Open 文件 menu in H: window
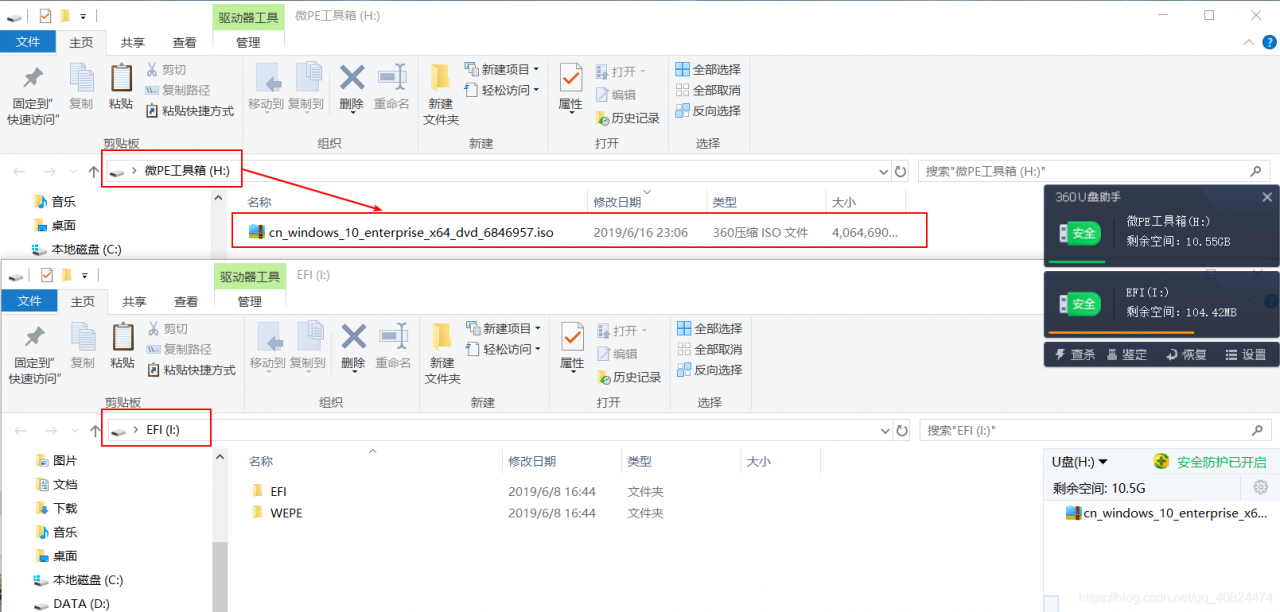The width and height of the screenshot is (1280, 612). (x=28, y=42)
